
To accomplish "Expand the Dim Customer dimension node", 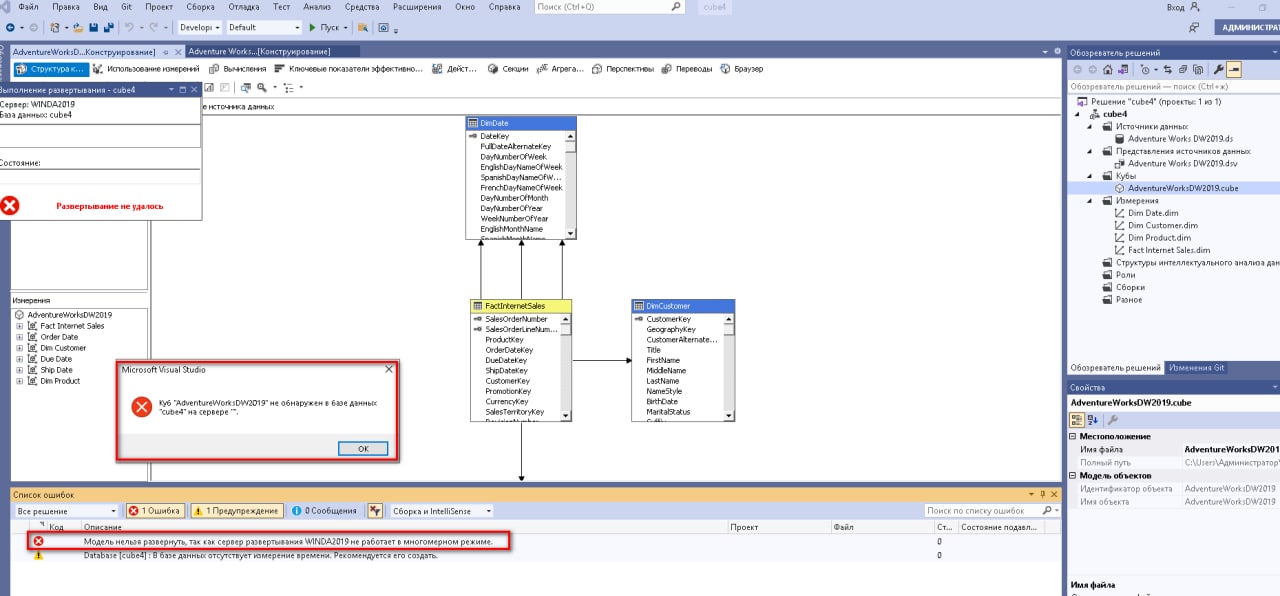I will 20,348.
